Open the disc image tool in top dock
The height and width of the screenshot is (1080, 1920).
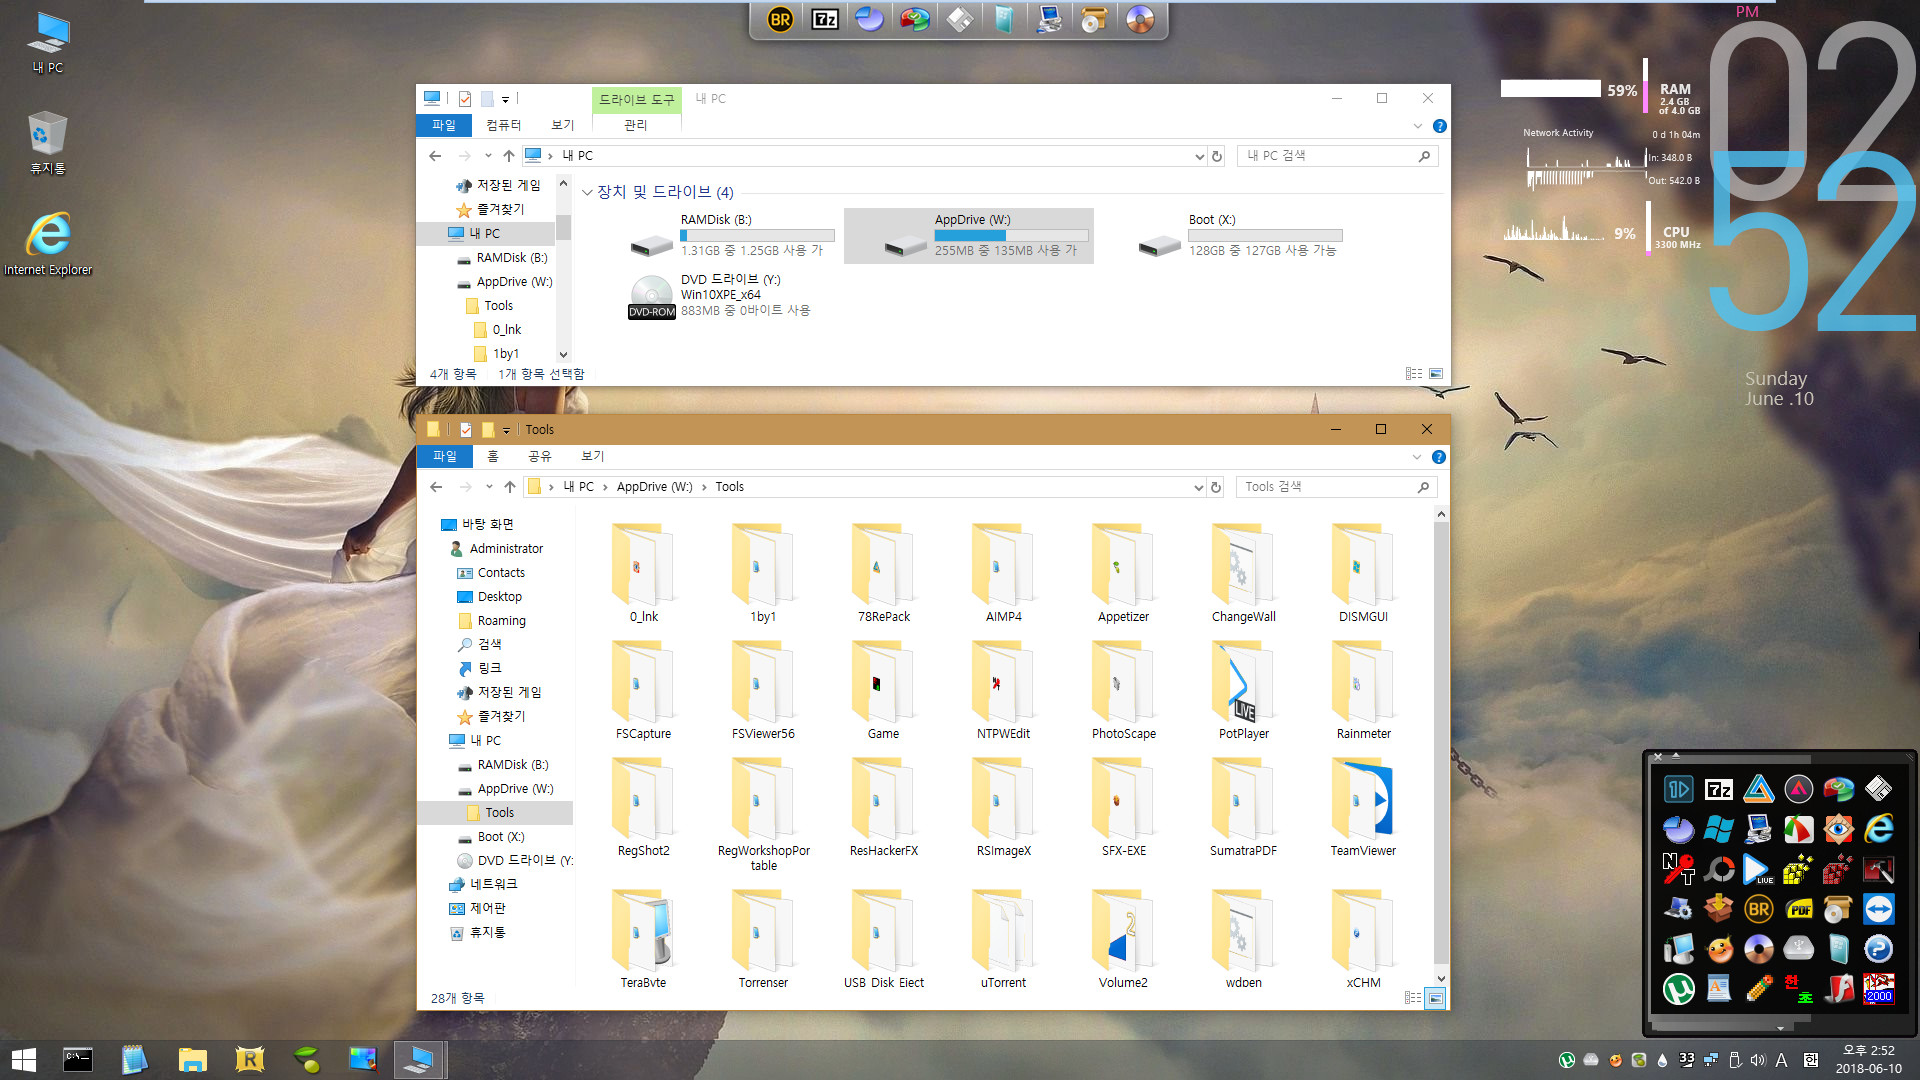tap(1140, 19)
